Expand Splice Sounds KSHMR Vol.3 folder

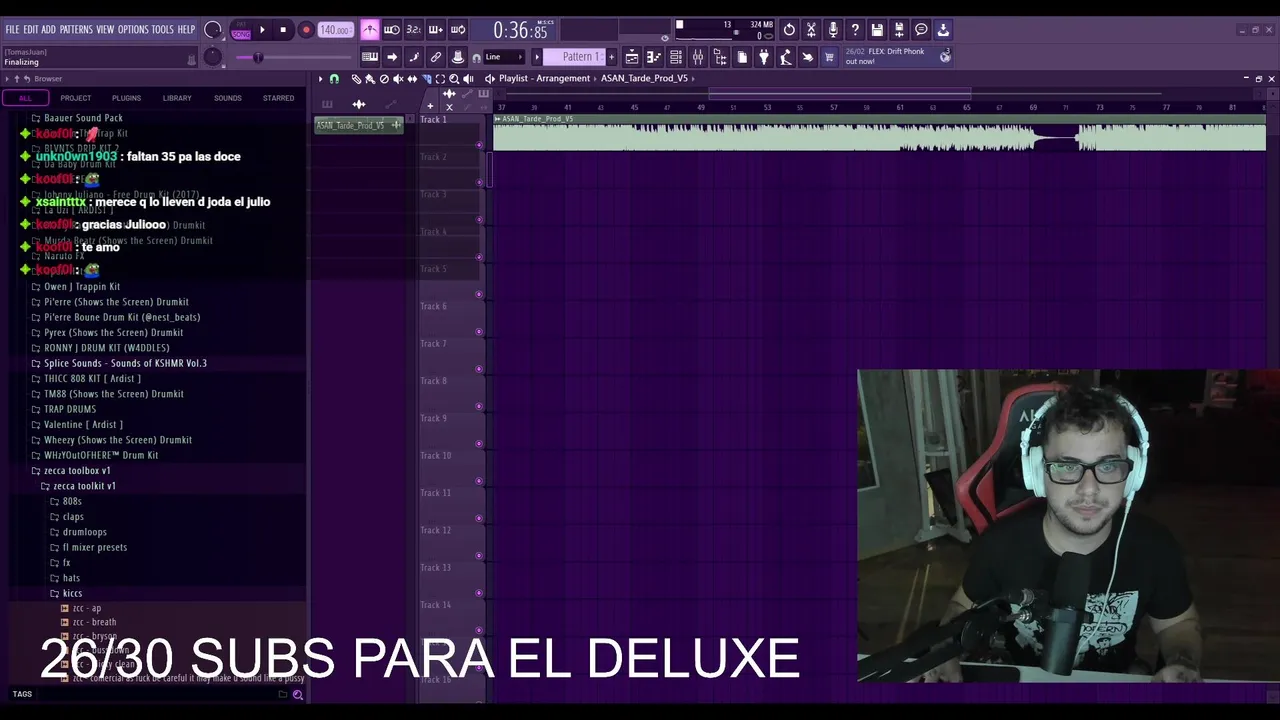click(125, 363)
